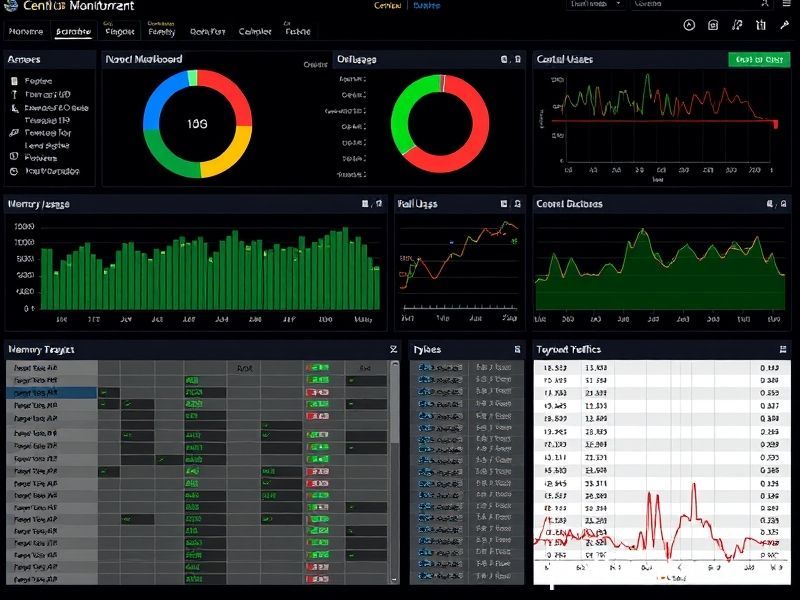This screenshot has height=600, width=800.
Task: Select the blue-highlighted row in the status table
Action: click(x=52, y=392)
